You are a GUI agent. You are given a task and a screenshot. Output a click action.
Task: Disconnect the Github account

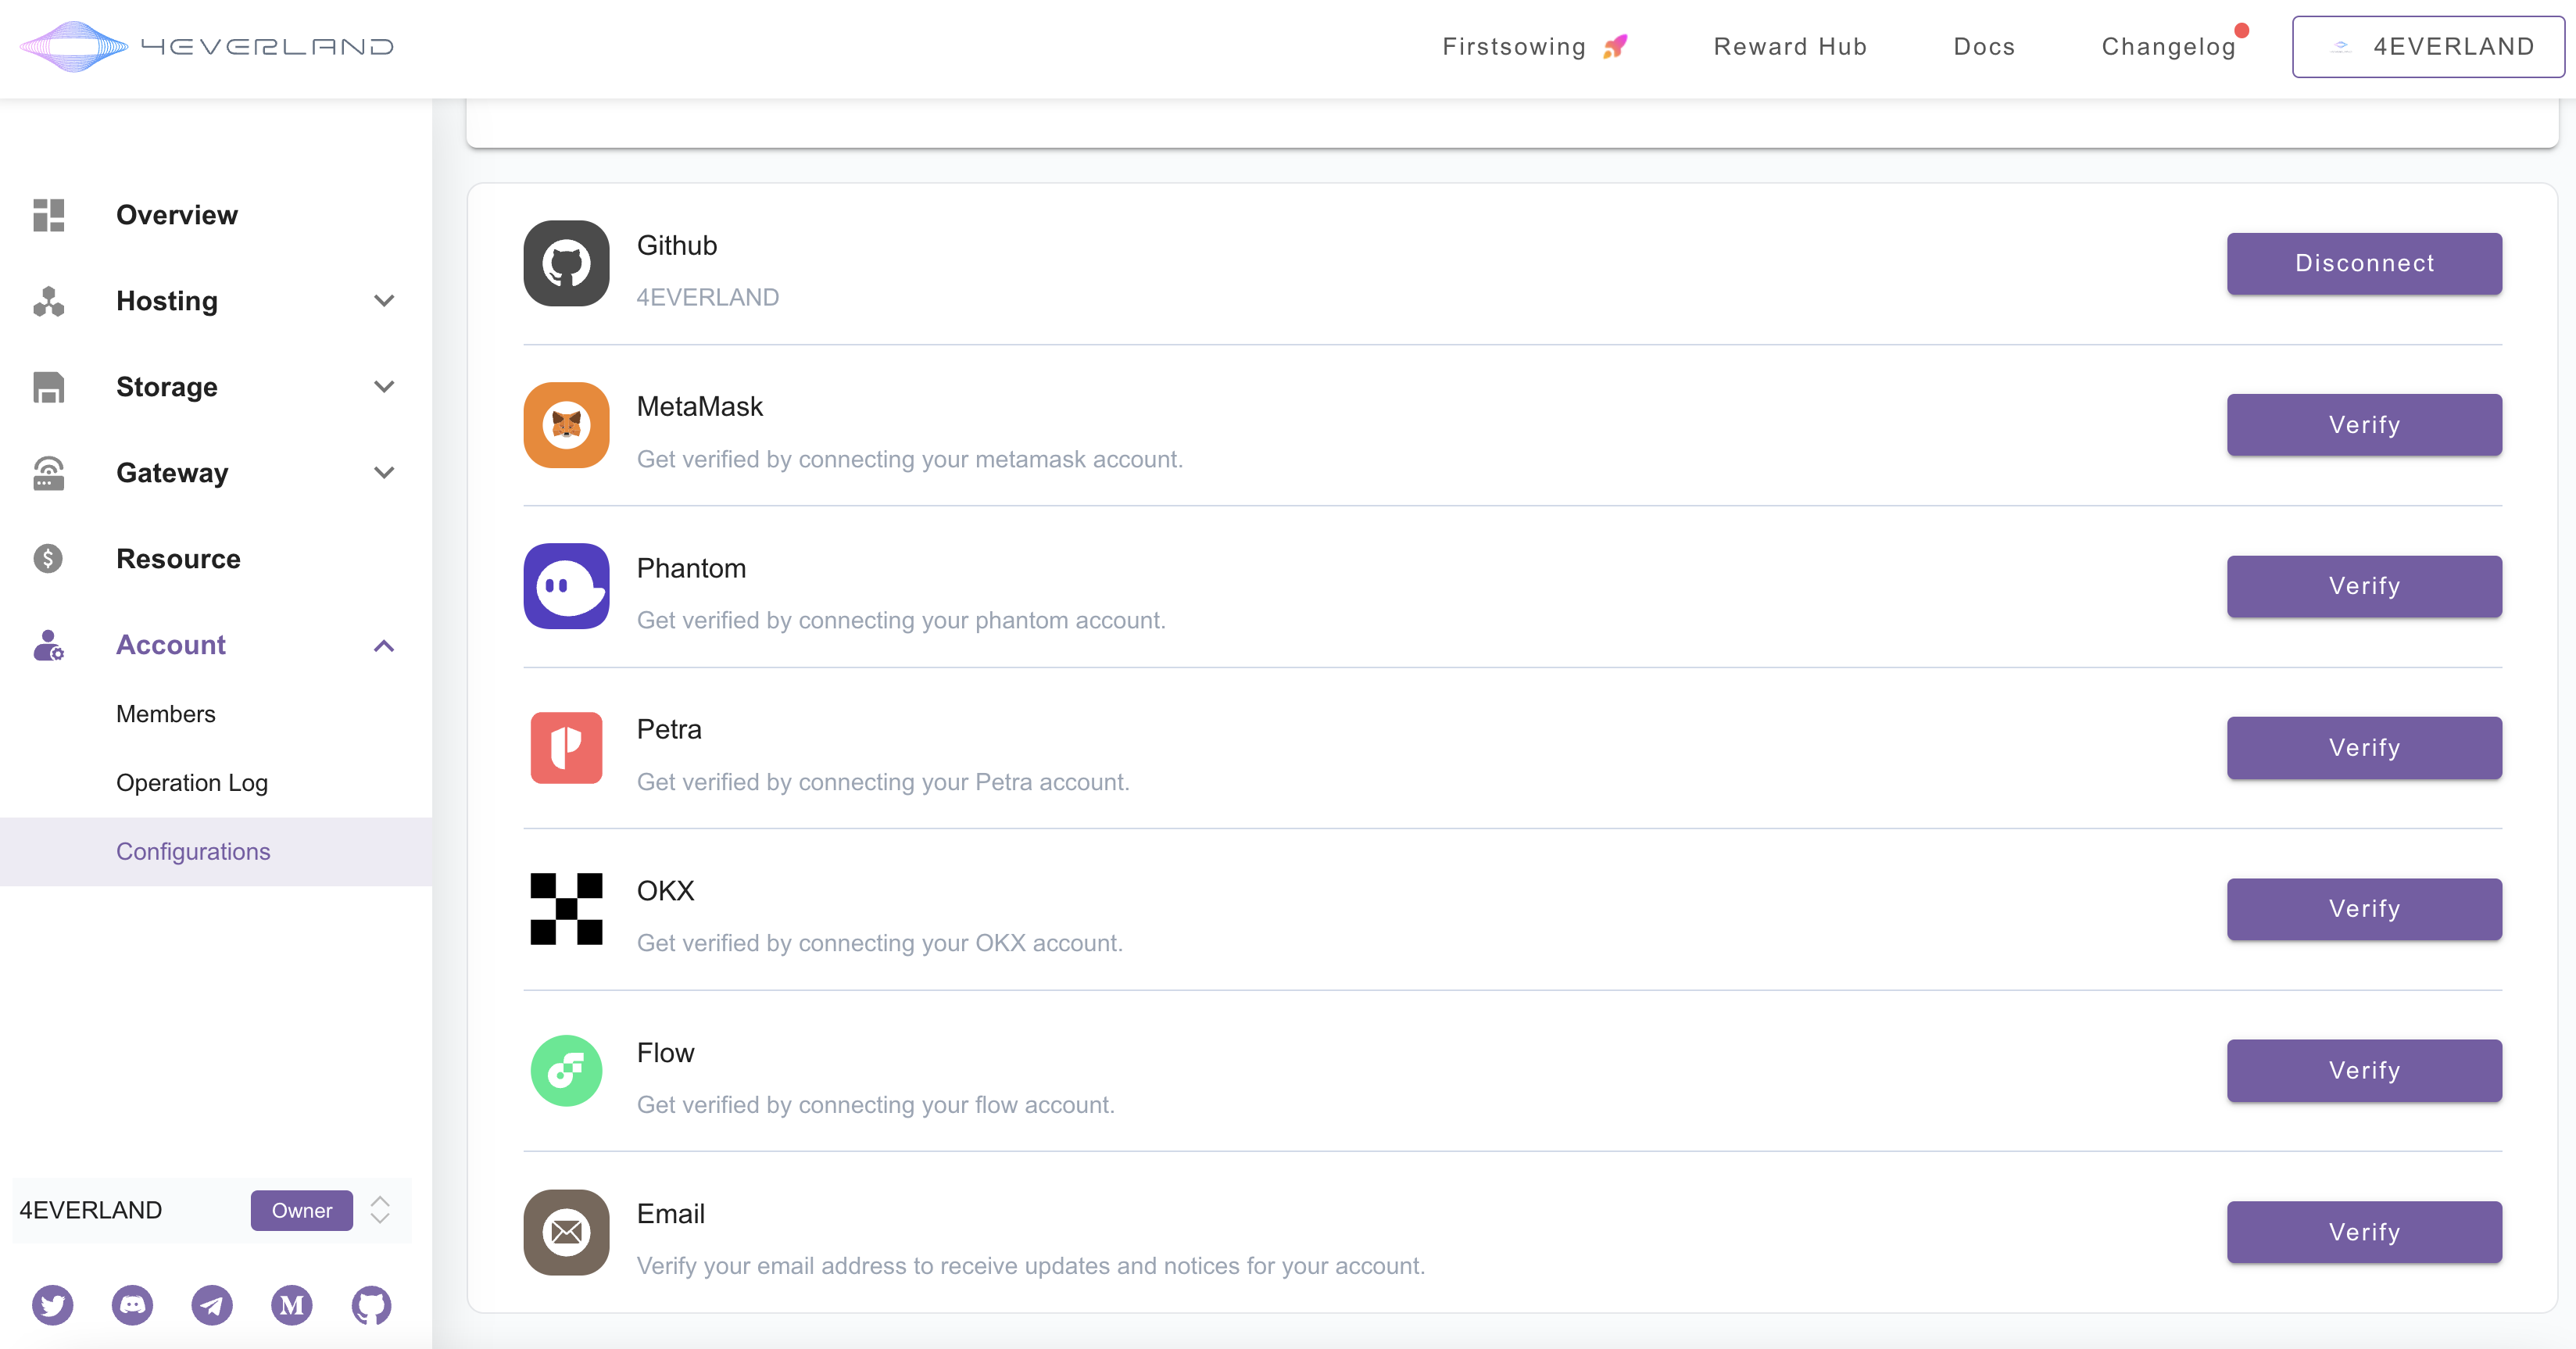tap(2364, 264)
